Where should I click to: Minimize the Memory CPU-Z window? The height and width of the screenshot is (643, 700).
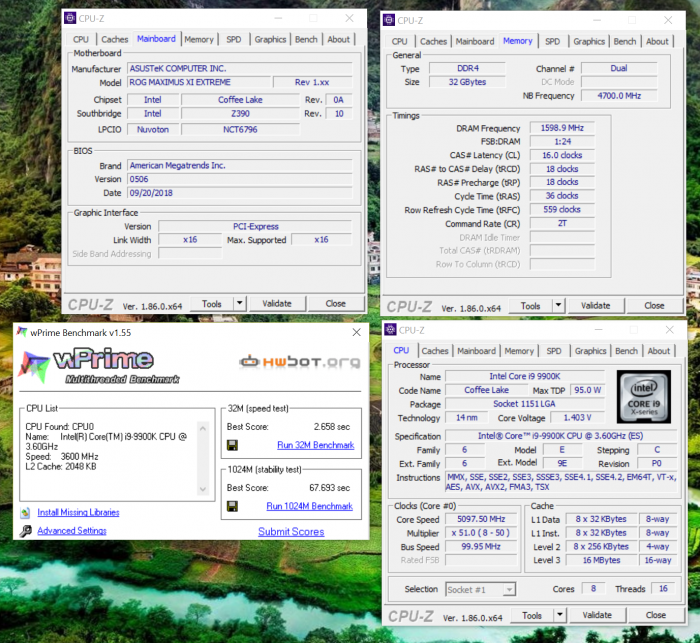pyautogui.click(x=597, y=20)
